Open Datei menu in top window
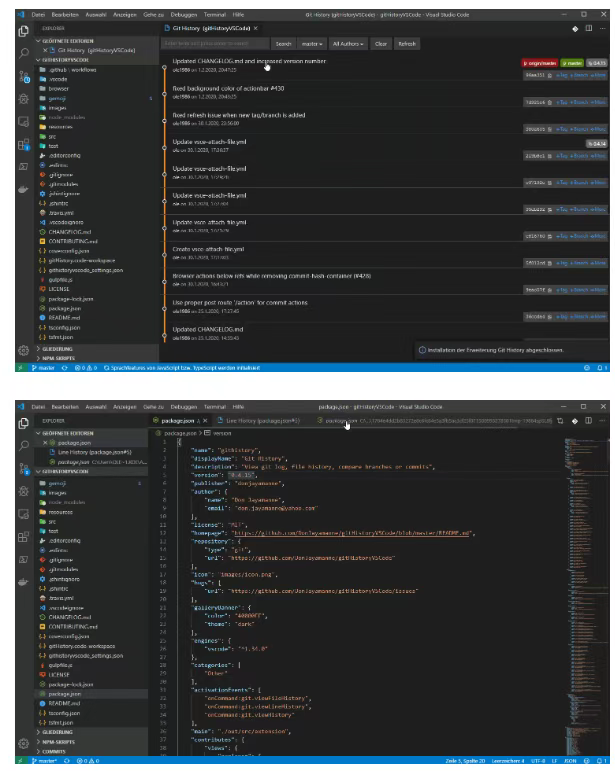 38,15
